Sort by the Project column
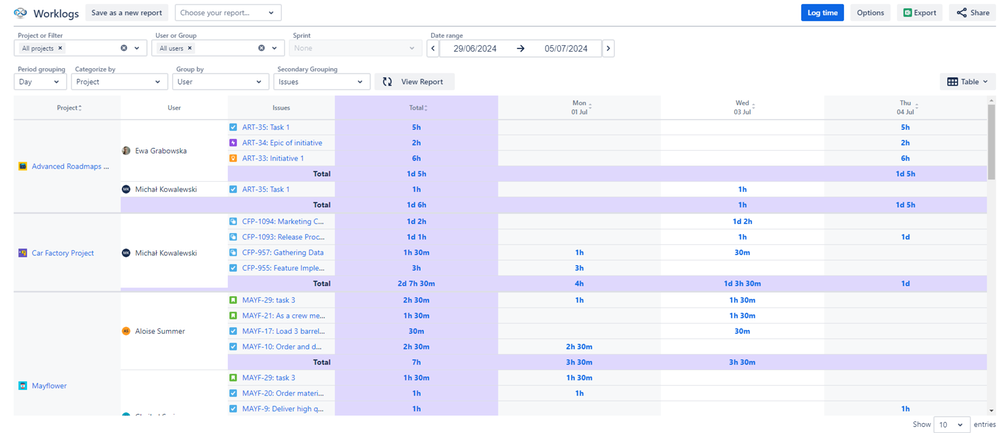 pos(80,108)
